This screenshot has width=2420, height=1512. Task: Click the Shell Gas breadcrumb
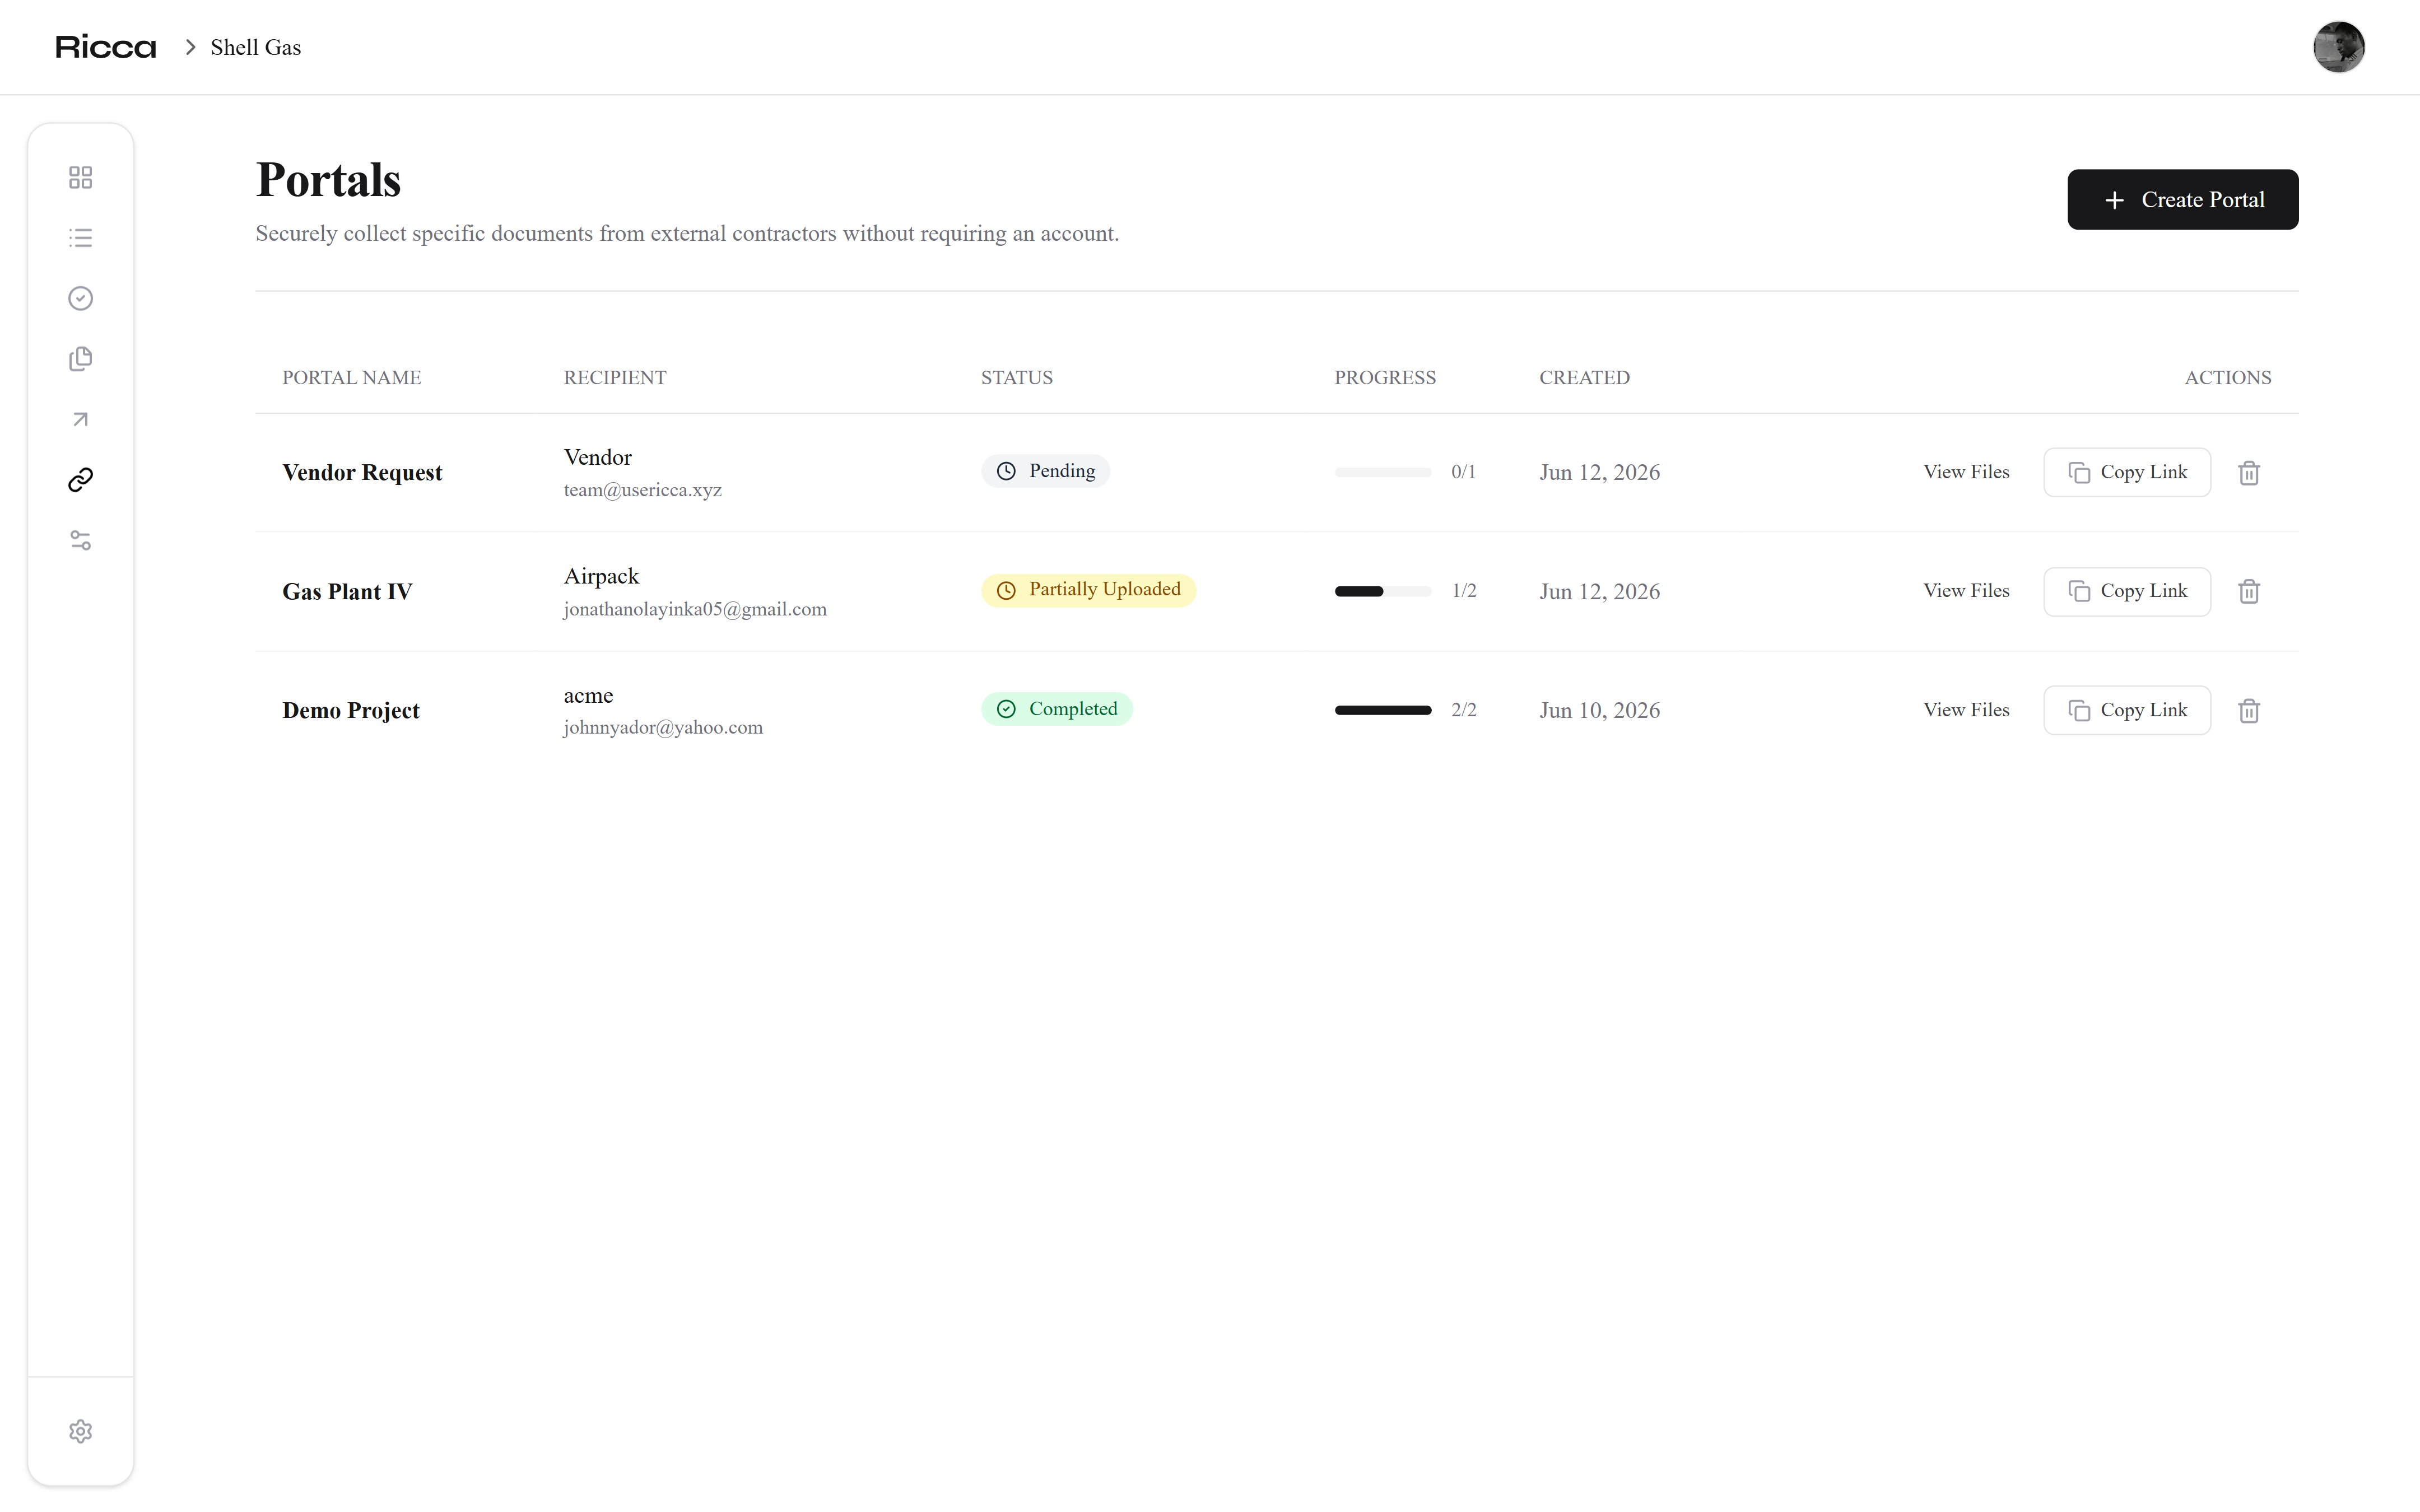[x=255, y=47]
